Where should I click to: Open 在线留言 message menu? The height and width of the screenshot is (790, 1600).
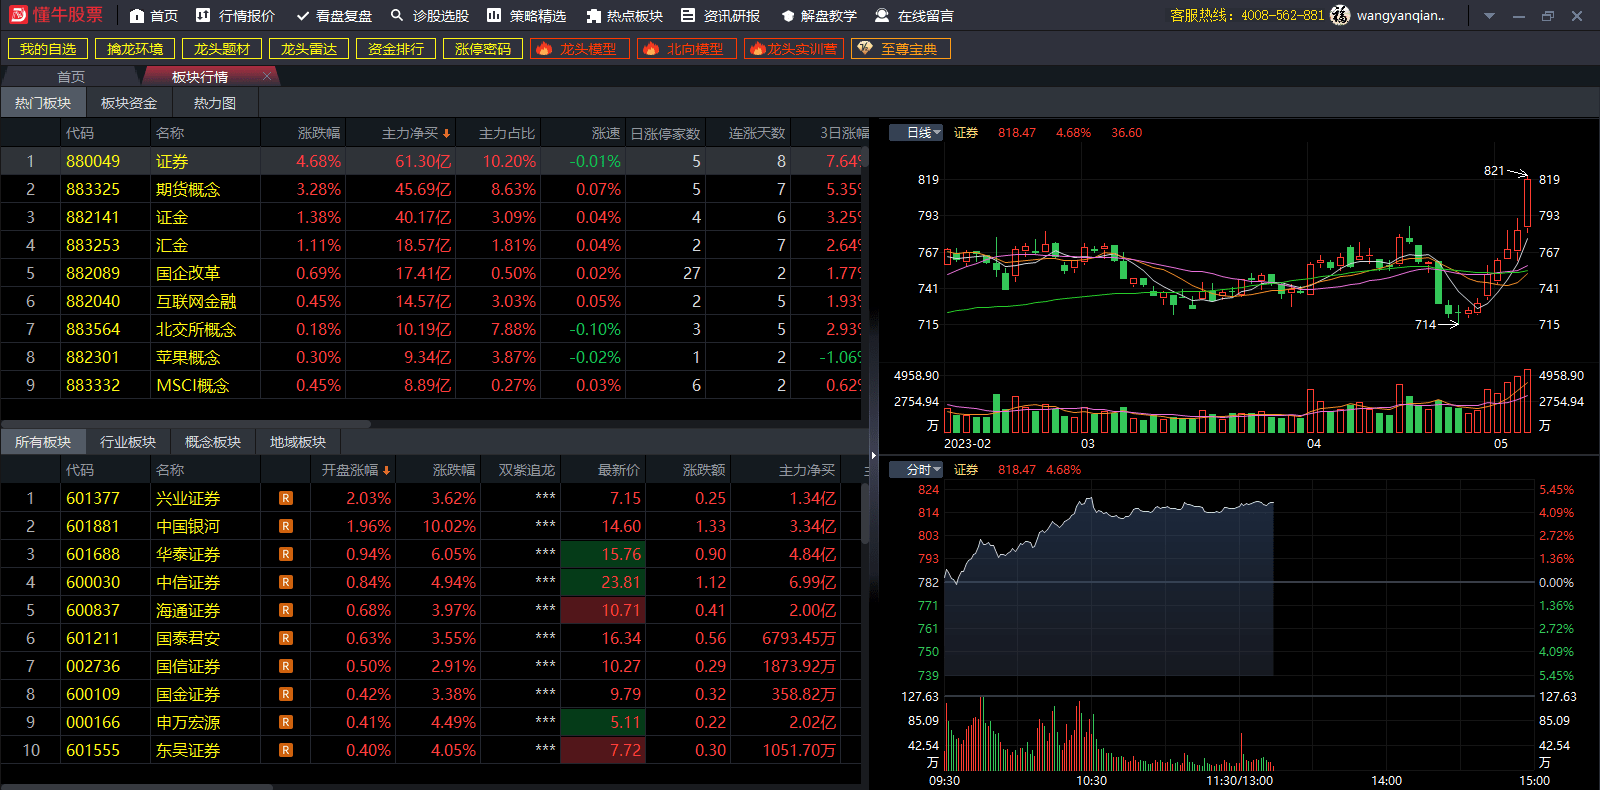click(914, 16)
